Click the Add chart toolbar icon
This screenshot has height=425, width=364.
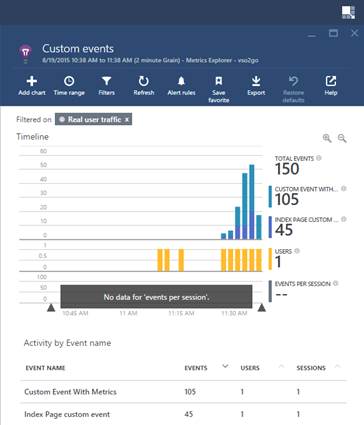tap(32, 81)
